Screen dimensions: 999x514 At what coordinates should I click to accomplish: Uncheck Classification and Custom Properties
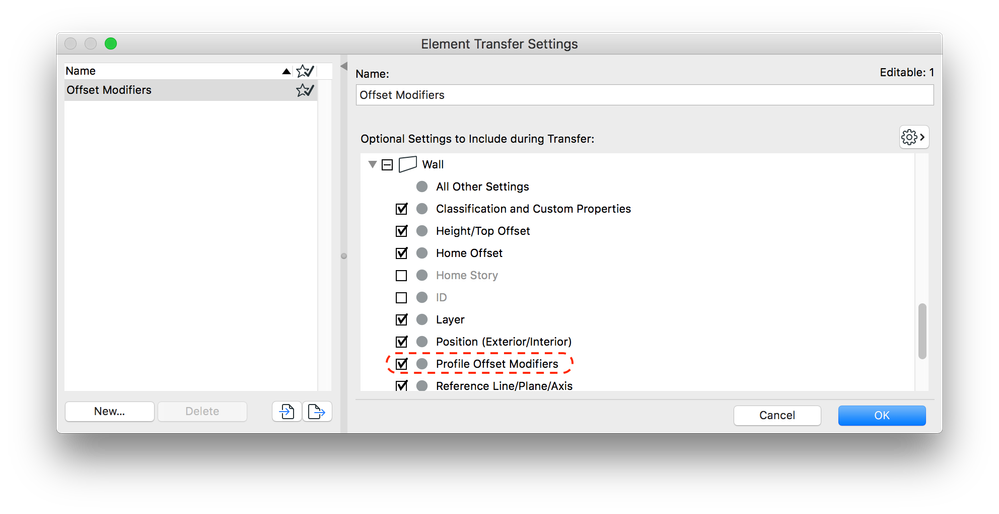[402, 209]
